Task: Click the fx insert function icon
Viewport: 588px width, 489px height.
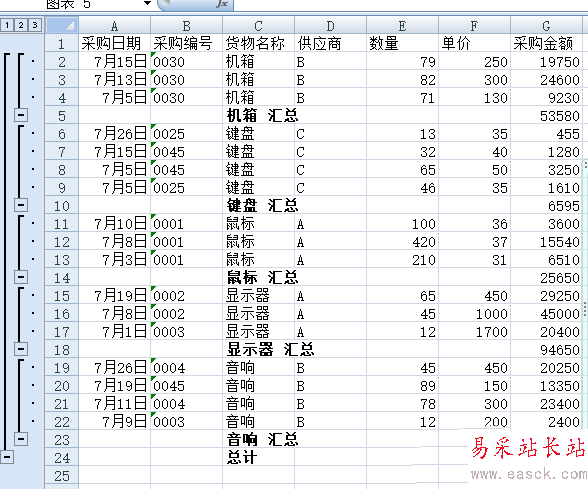Action: [222, 3]
